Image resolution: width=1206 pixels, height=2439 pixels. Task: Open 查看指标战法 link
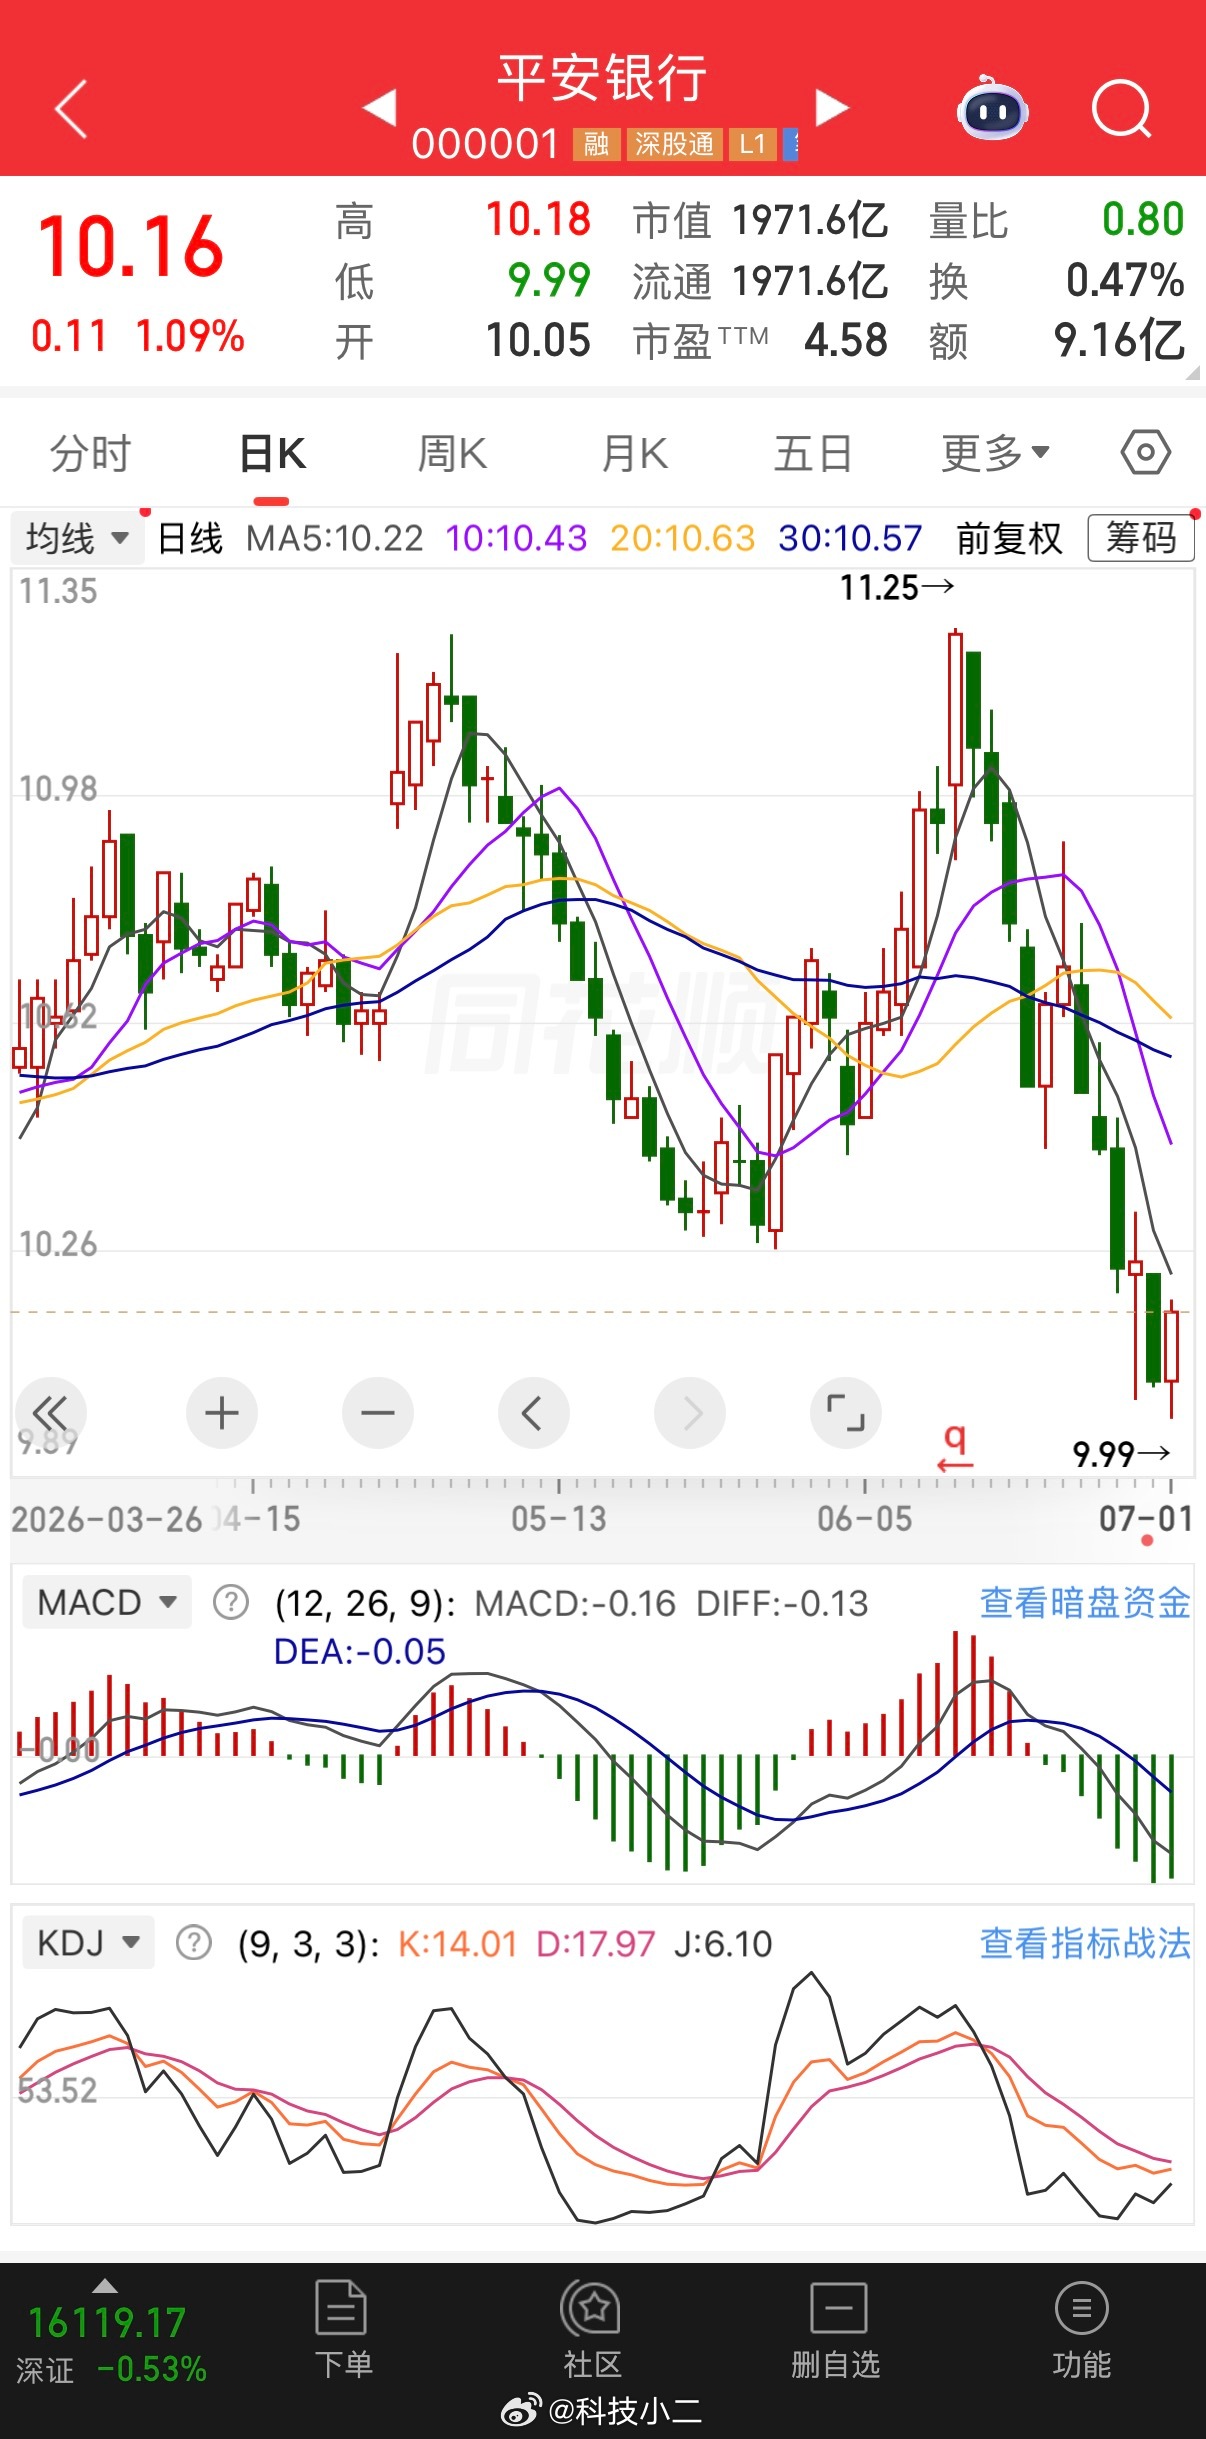click(1085, 1942)
